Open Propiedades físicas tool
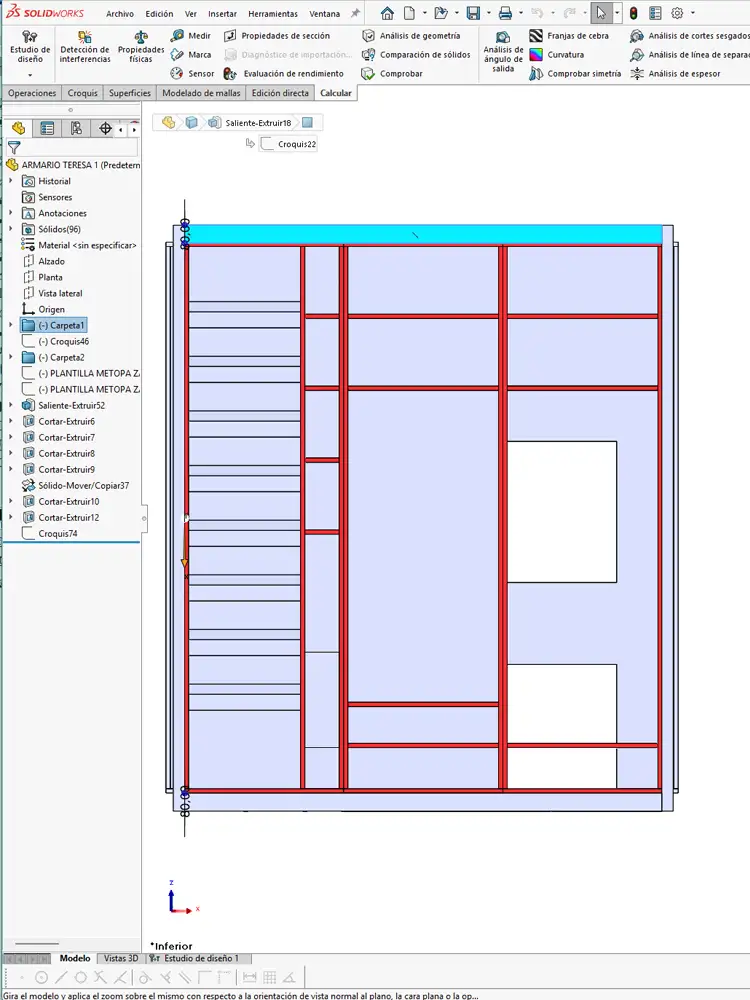Screen dimensions: 750x1000 [141, 47]
